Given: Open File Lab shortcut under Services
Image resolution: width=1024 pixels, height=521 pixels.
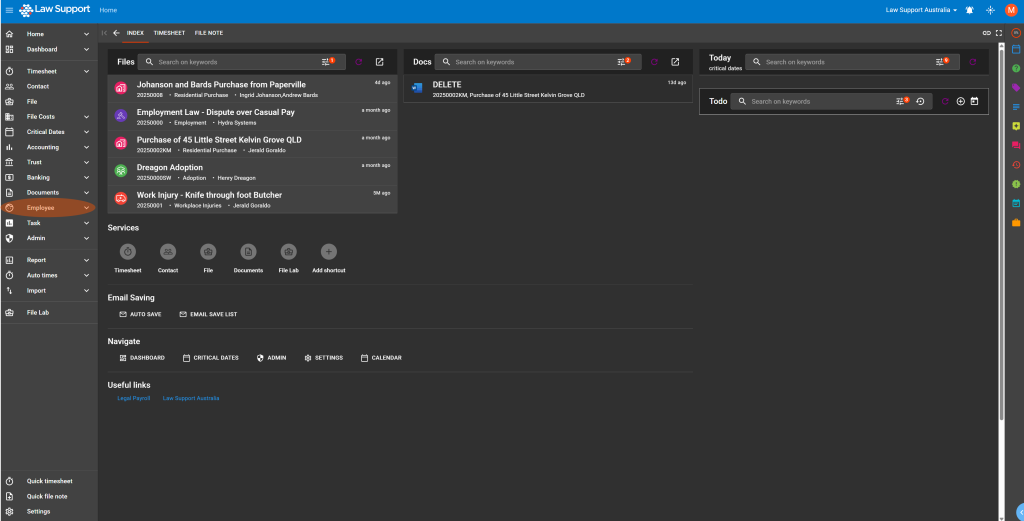Looking at the screenshot, I should [x=288, y=252].
